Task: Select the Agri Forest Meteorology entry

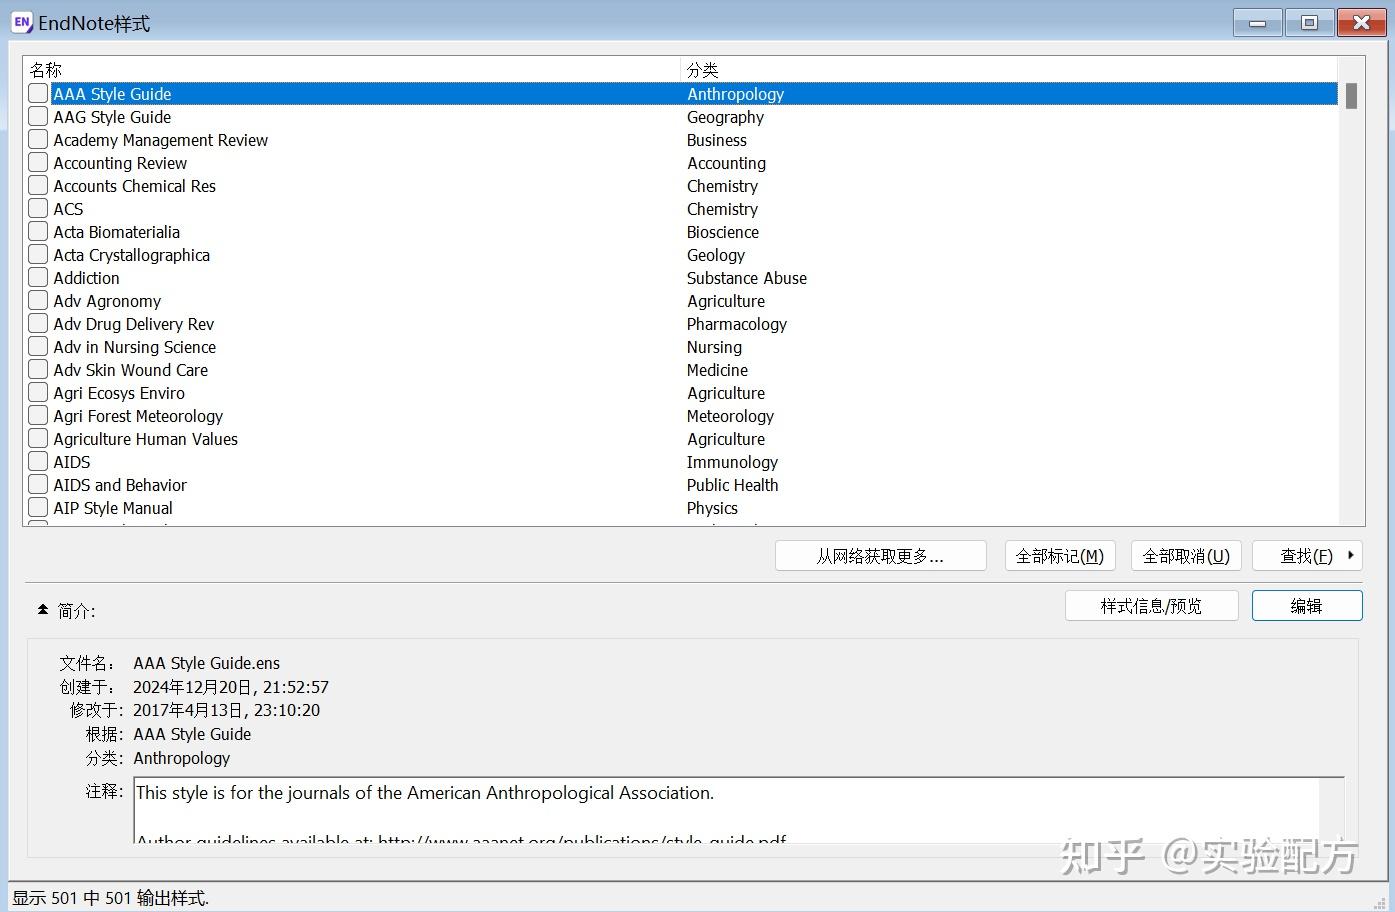Action: coord(300,416)
